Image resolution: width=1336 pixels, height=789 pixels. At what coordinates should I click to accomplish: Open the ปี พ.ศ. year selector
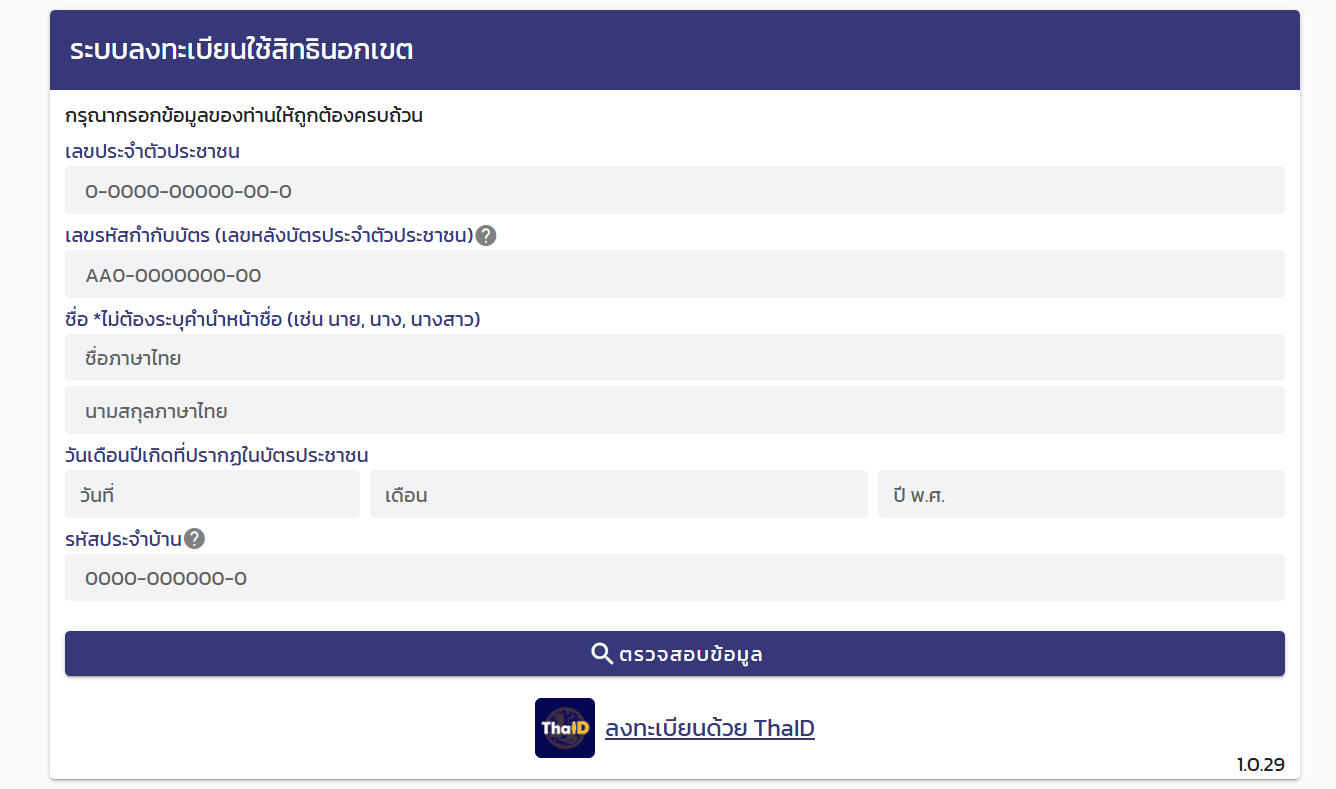[1080, 495]
